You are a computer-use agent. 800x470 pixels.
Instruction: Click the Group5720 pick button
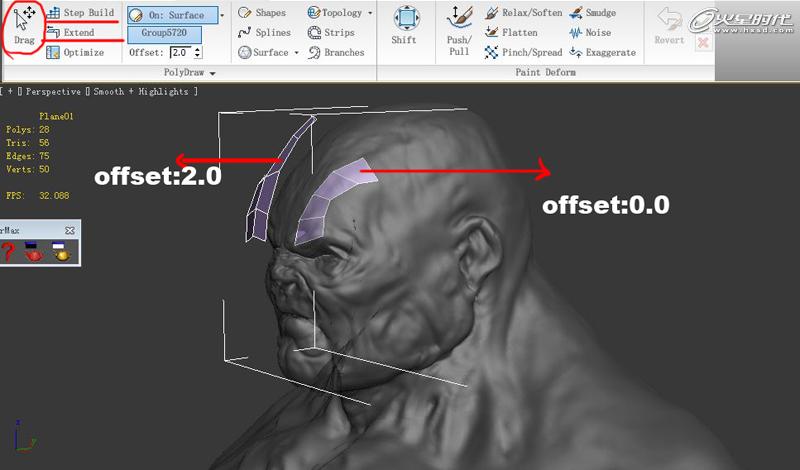pyautogui.click(x=164, y=33)
